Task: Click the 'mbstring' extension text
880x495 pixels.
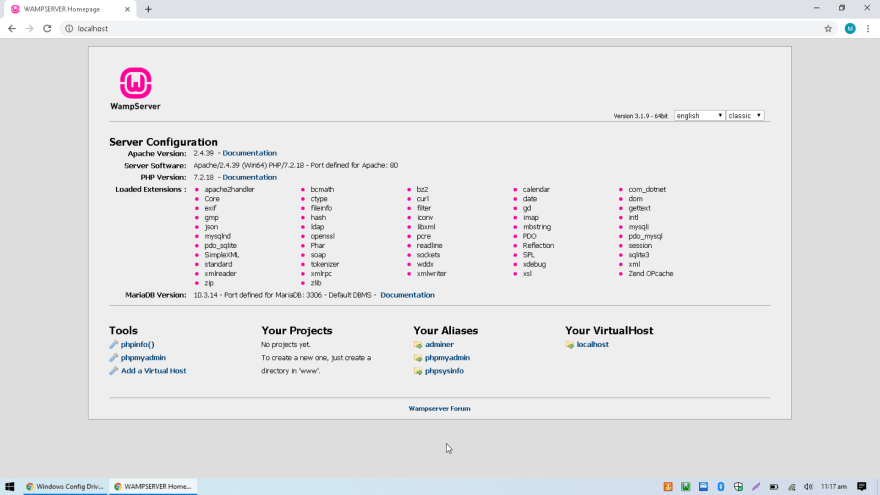Action: click(x=537, y=227)
